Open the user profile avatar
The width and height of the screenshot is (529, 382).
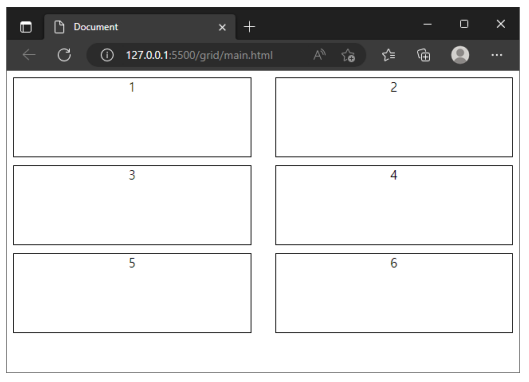(x=460, y=55)
